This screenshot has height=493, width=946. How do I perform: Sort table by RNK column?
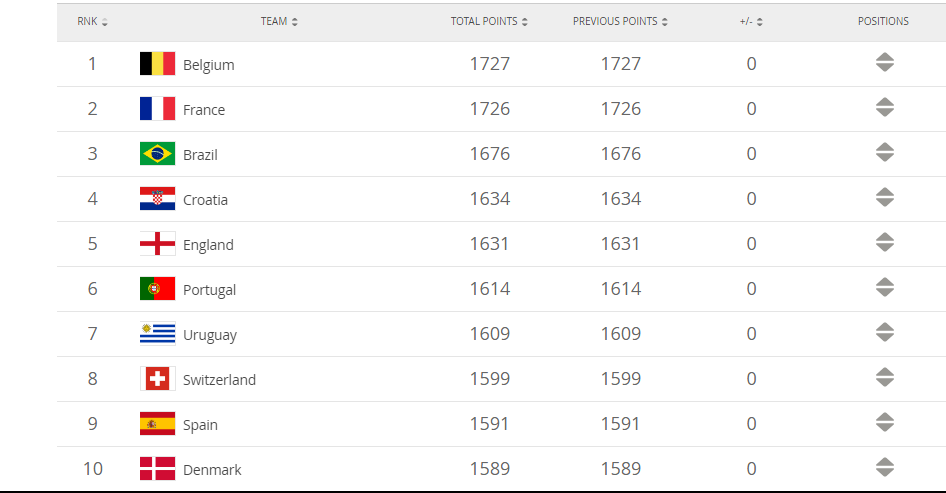click(x=93, y=21)
